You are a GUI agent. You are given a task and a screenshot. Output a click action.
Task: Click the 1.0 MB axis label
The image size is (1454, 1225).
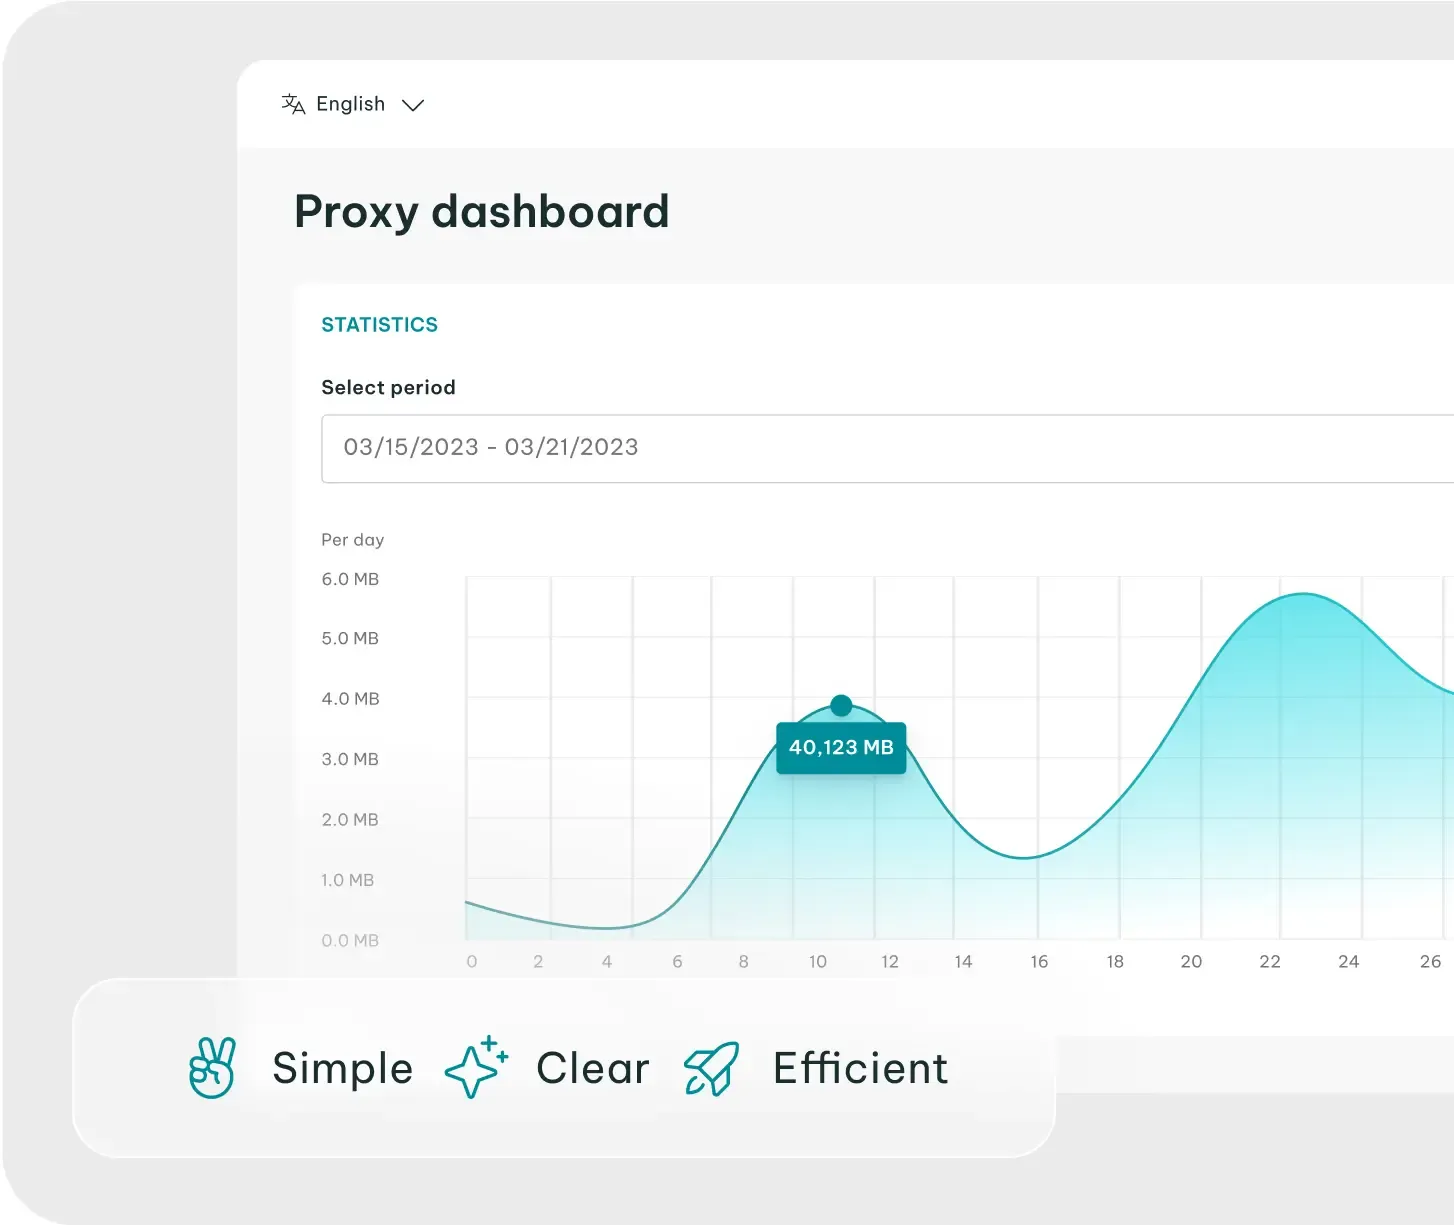pos(347,880)
